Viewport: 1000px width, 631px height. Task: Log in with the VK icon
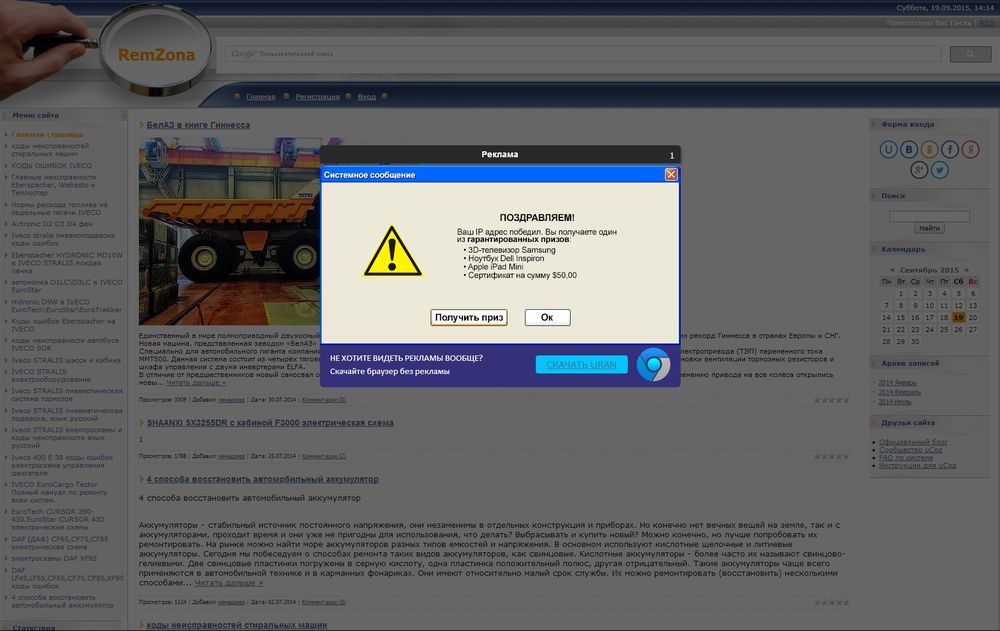[909, 149]
